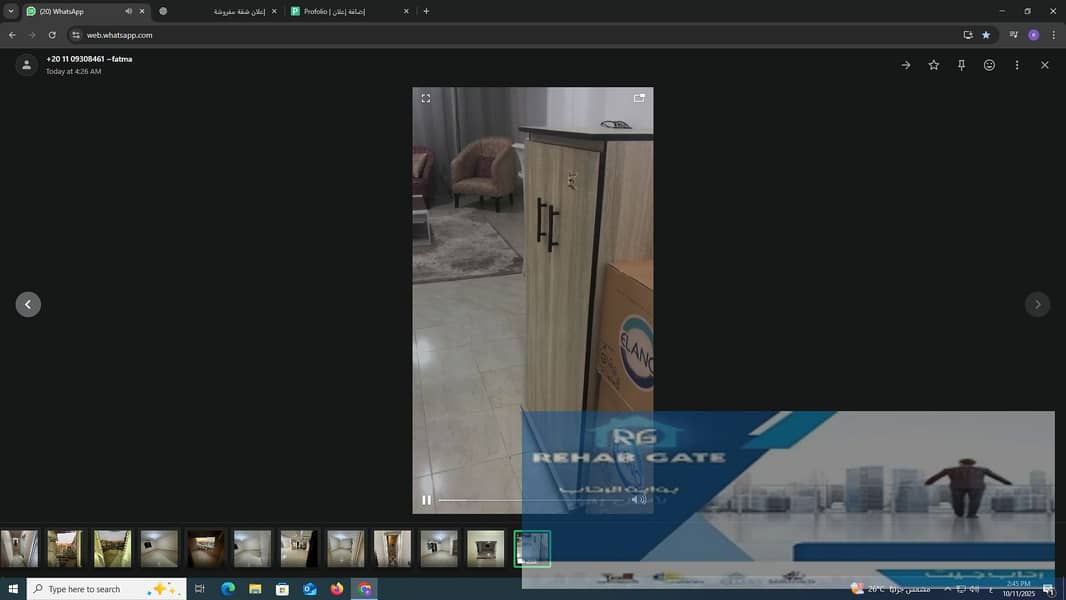Expand Chrome tab search dropdown arrow
This screenshot has height=600, width=1066.
click(10, 11)
